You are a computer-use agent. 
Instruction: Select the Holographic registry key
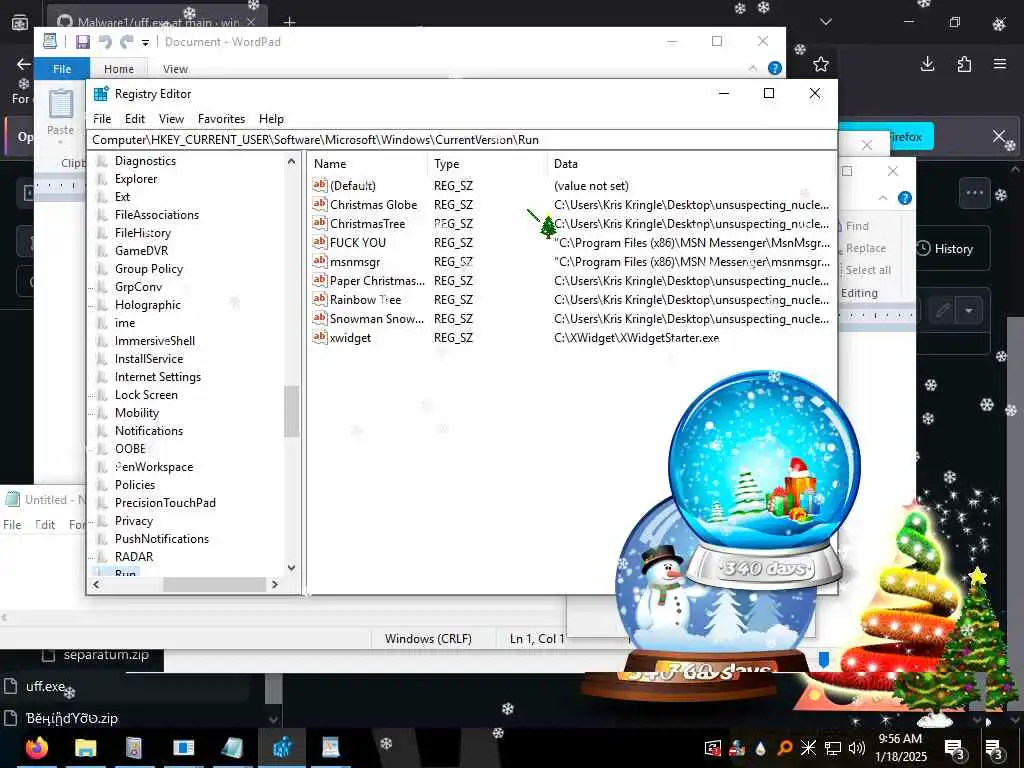click(x=148, y=305)
